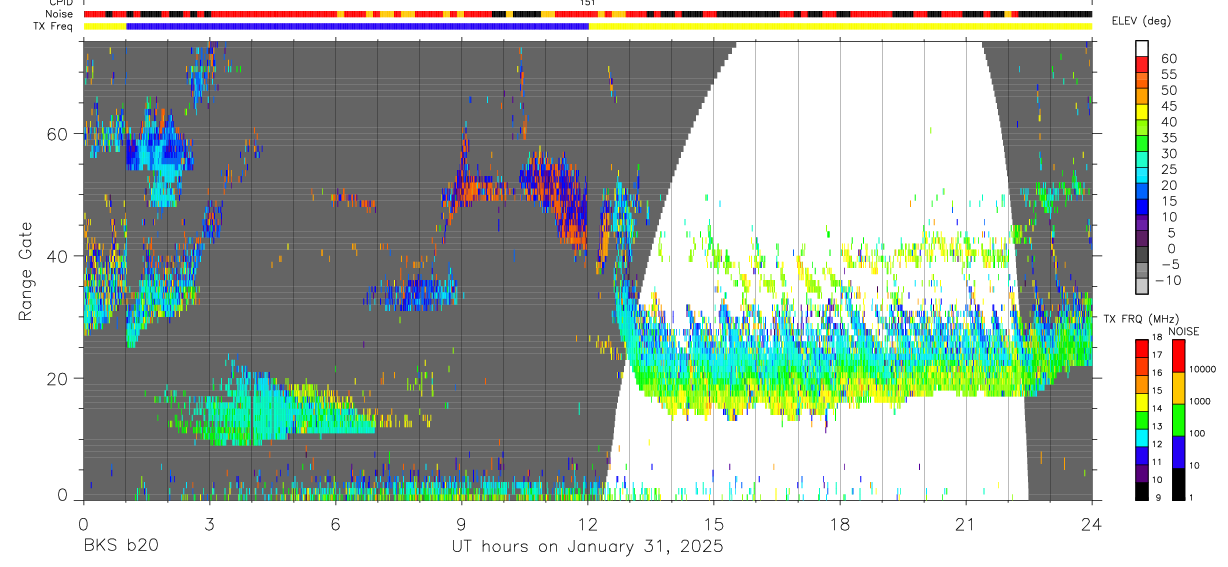This screenshot has width=1228, height=567.
Task: Select ELEV colorbar yellow band between 40 and 45
Action: (1141, 111)
